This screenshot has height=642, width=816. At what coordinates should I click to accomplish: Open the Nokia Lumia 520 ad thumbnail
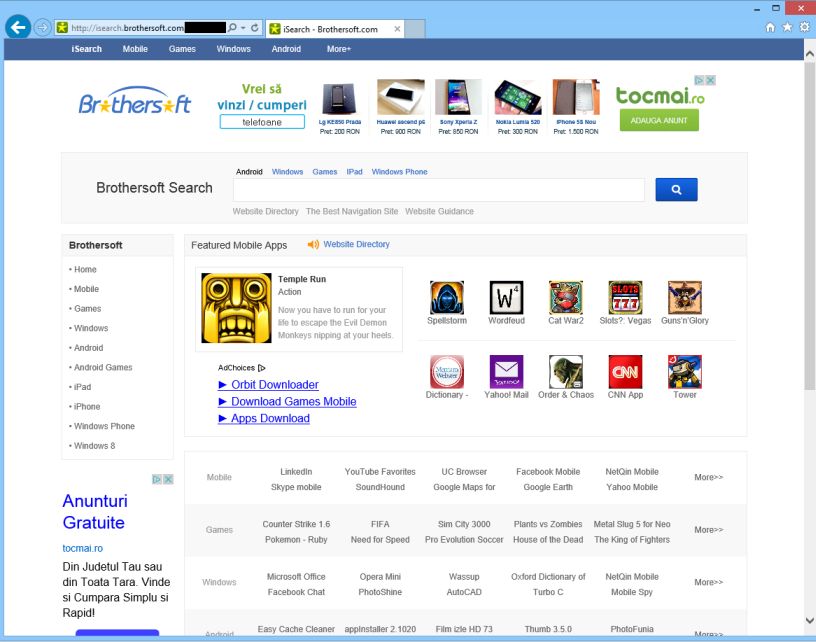click(518, 97)
